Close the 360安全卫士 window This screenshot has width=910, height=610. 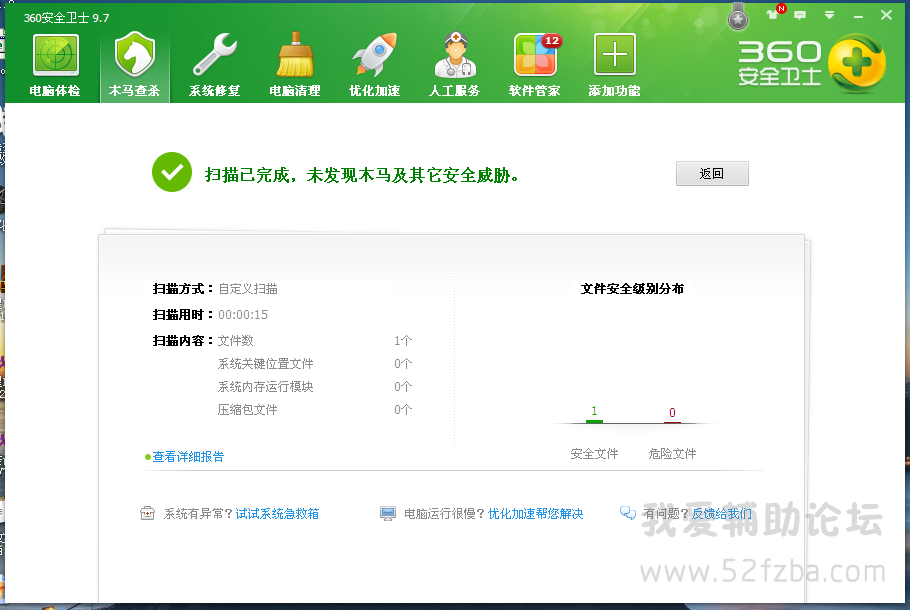[x=886, y=15]
